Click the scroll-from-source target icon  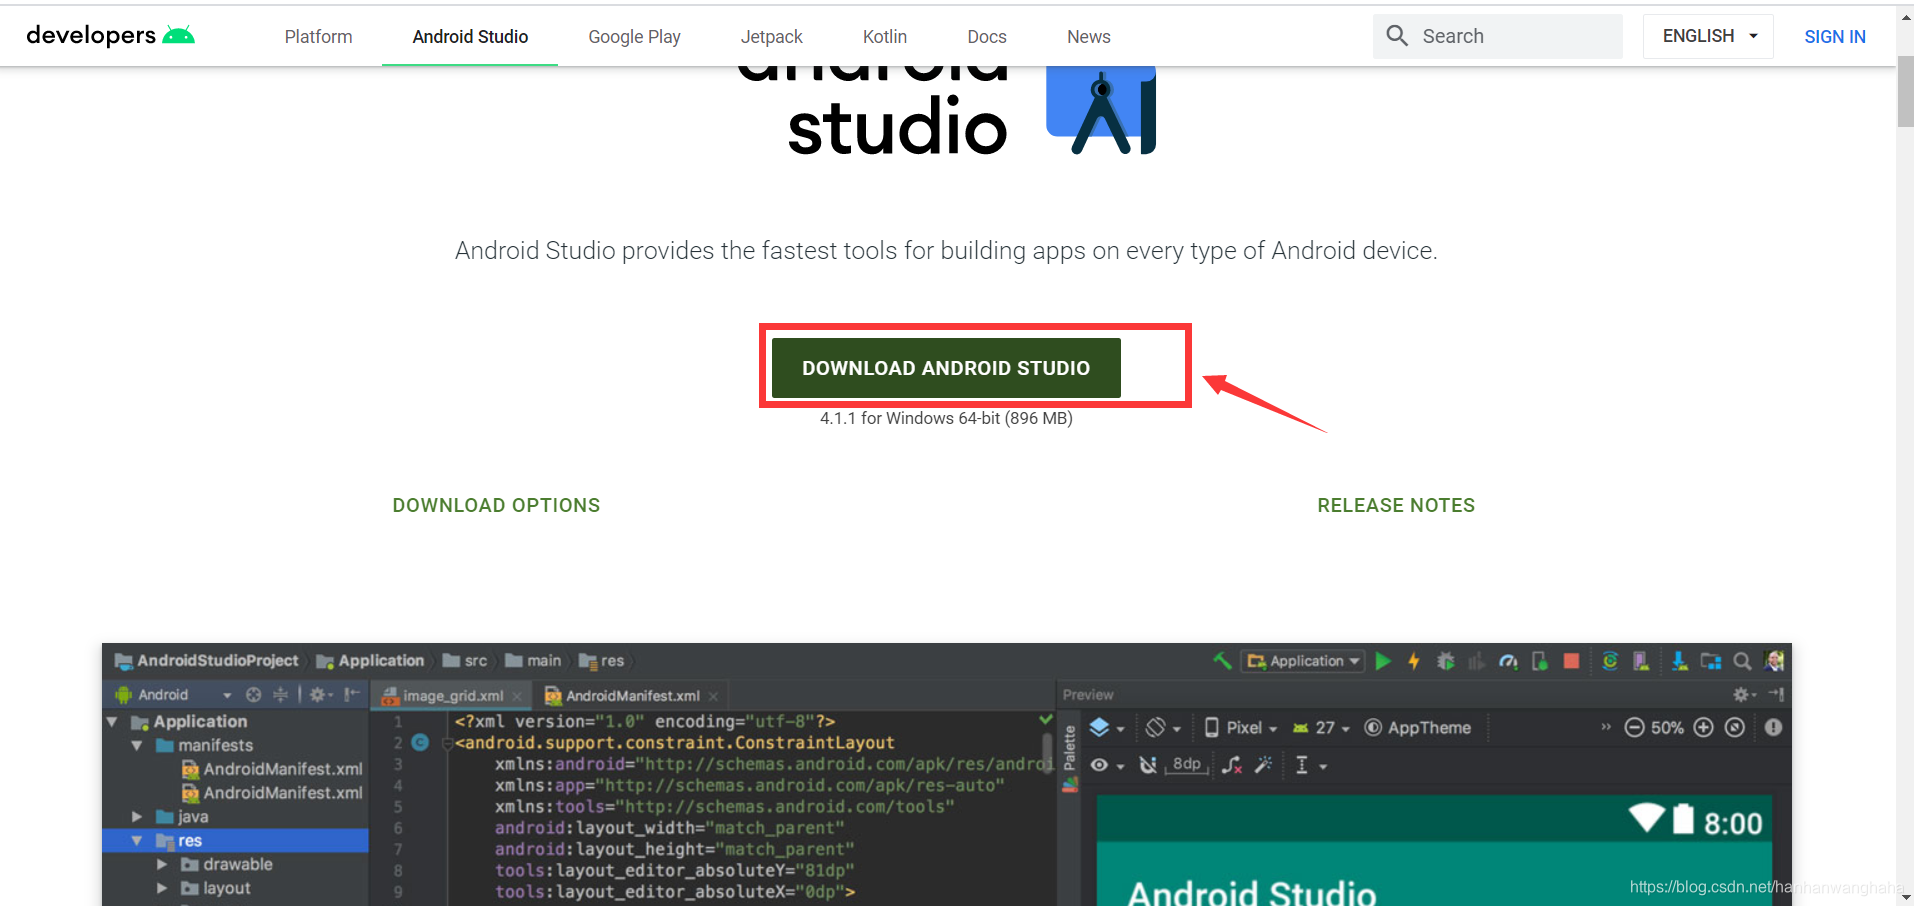pyautogui.click(x=254, y=694)
